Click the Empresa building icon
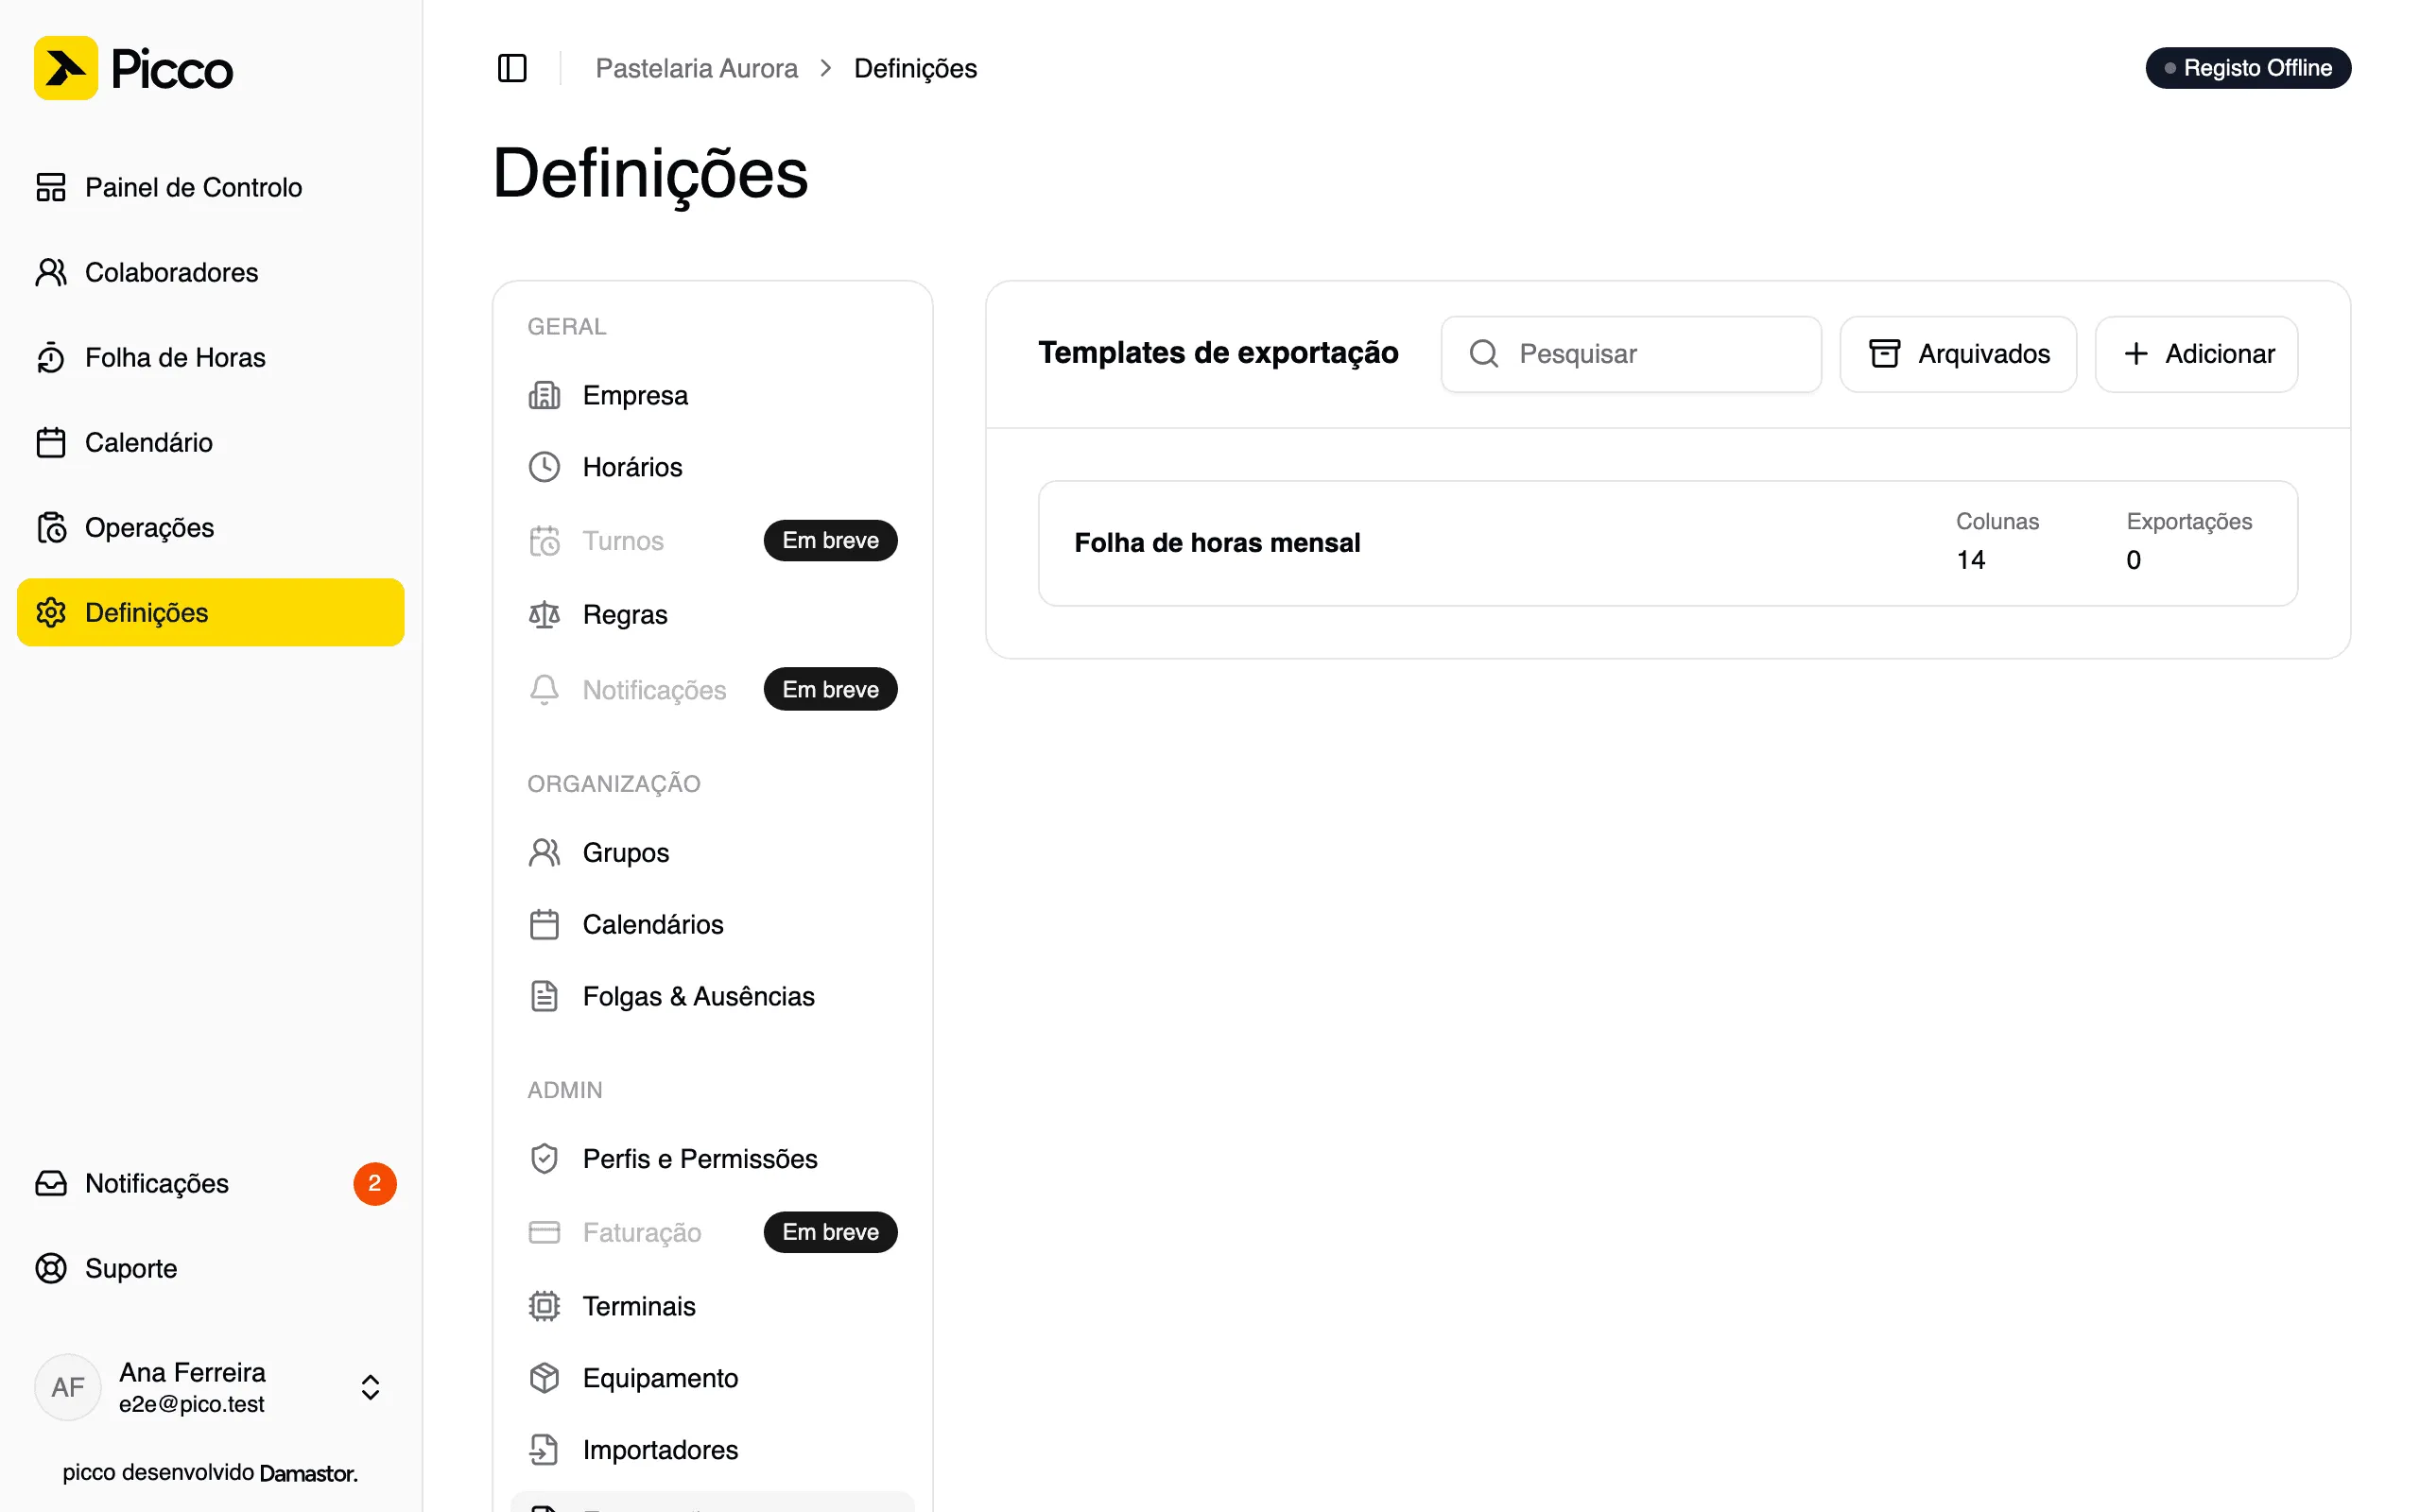This screenshot has height=1512, width=2420. (544, 395)
